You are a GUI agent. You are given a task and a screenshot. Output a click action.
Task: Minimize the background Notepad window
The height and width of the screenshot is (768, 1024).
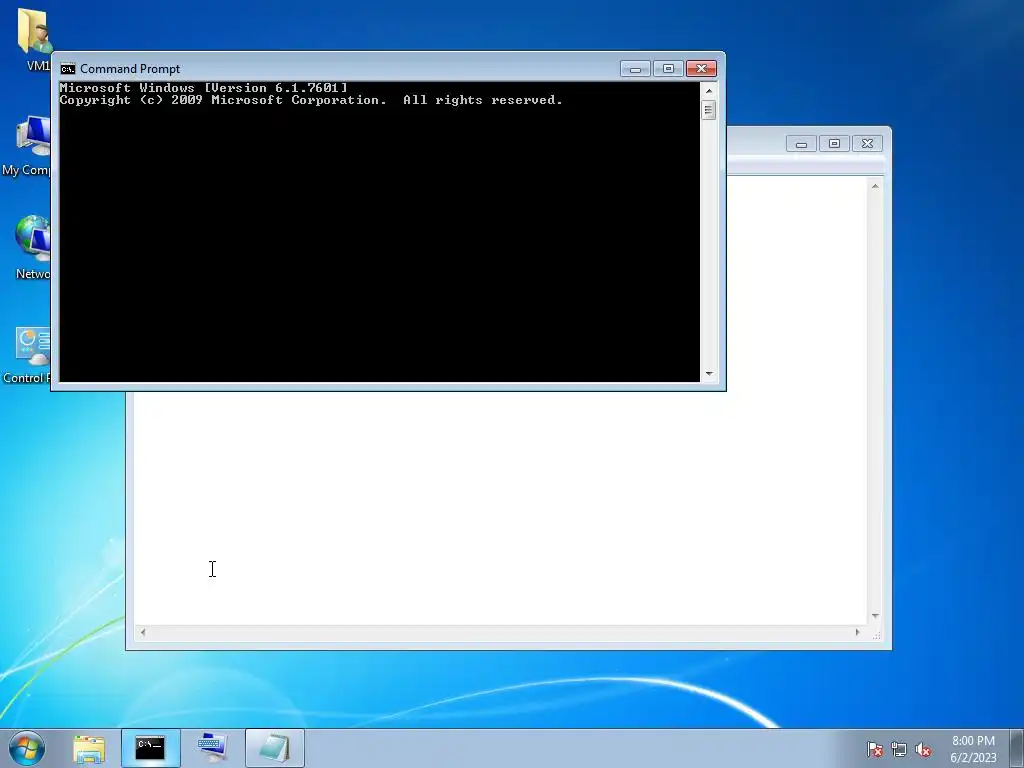coord(801,144)
